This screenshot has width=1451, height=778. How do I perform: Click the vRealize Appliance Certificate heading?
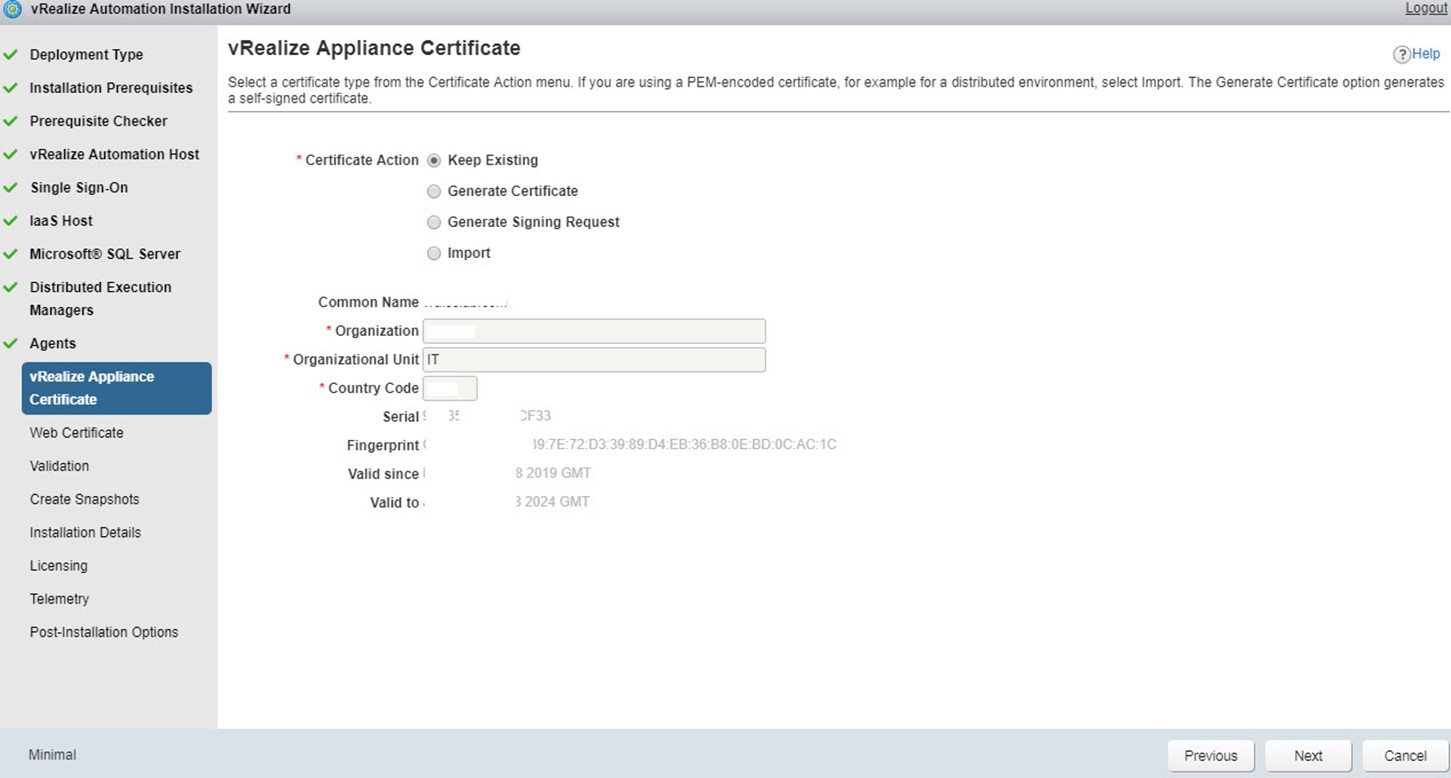(x=374, y=48)
